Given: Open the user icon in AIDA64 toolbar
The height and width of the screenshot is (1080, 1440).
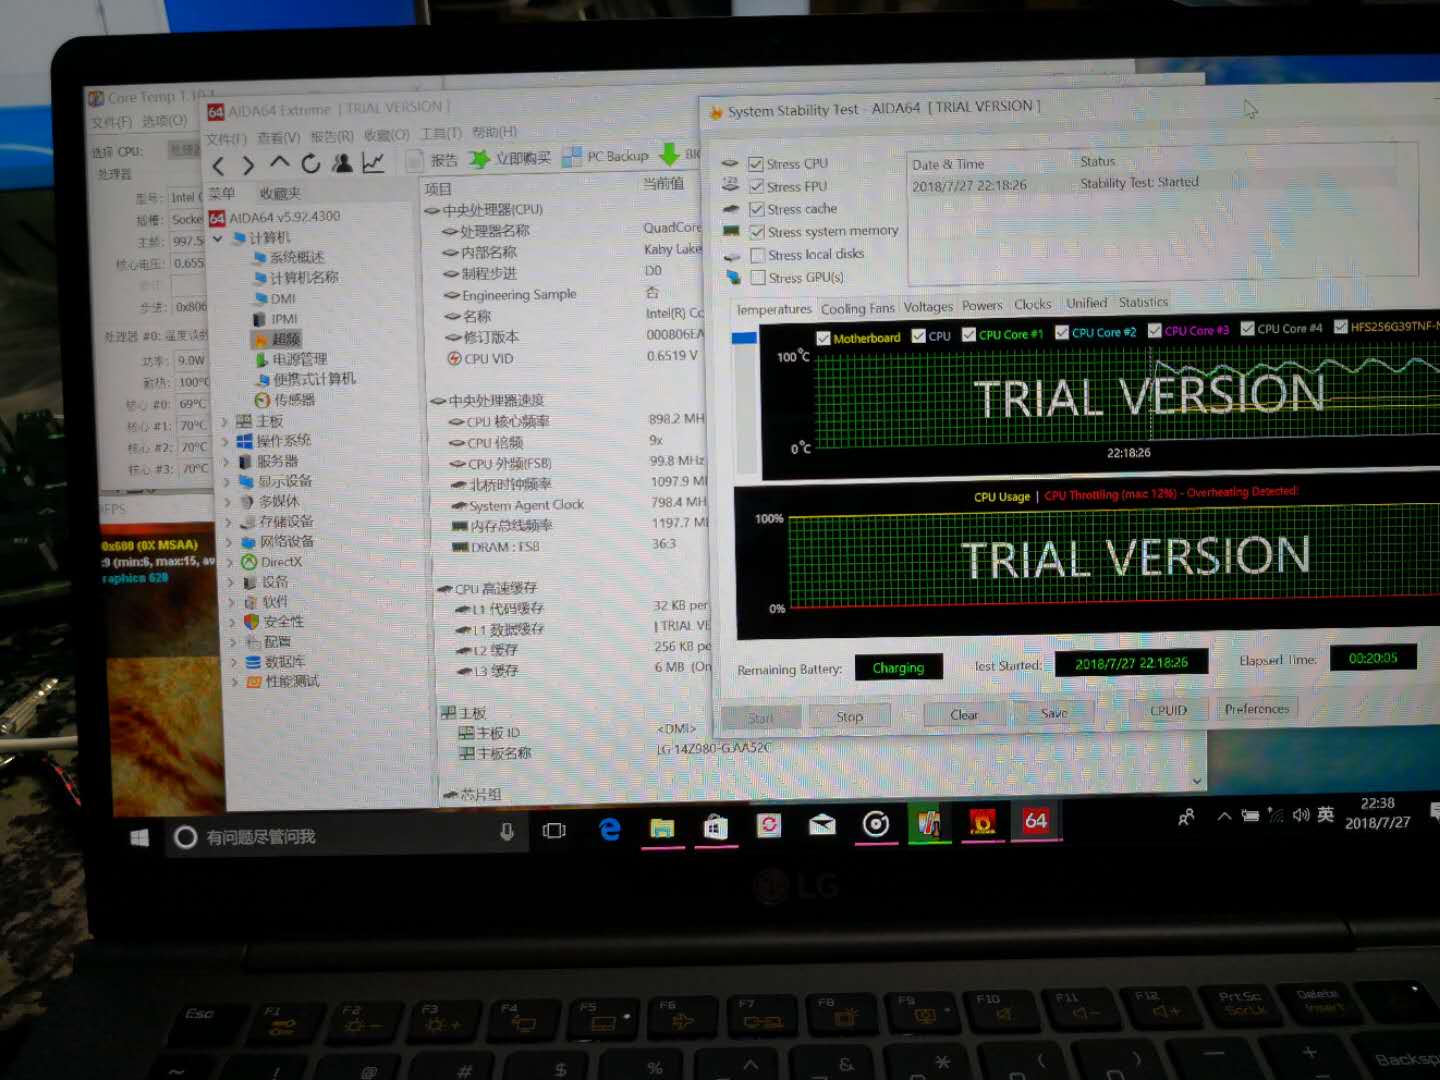Looking at the screenshot, I should click(x=342, y=162).
